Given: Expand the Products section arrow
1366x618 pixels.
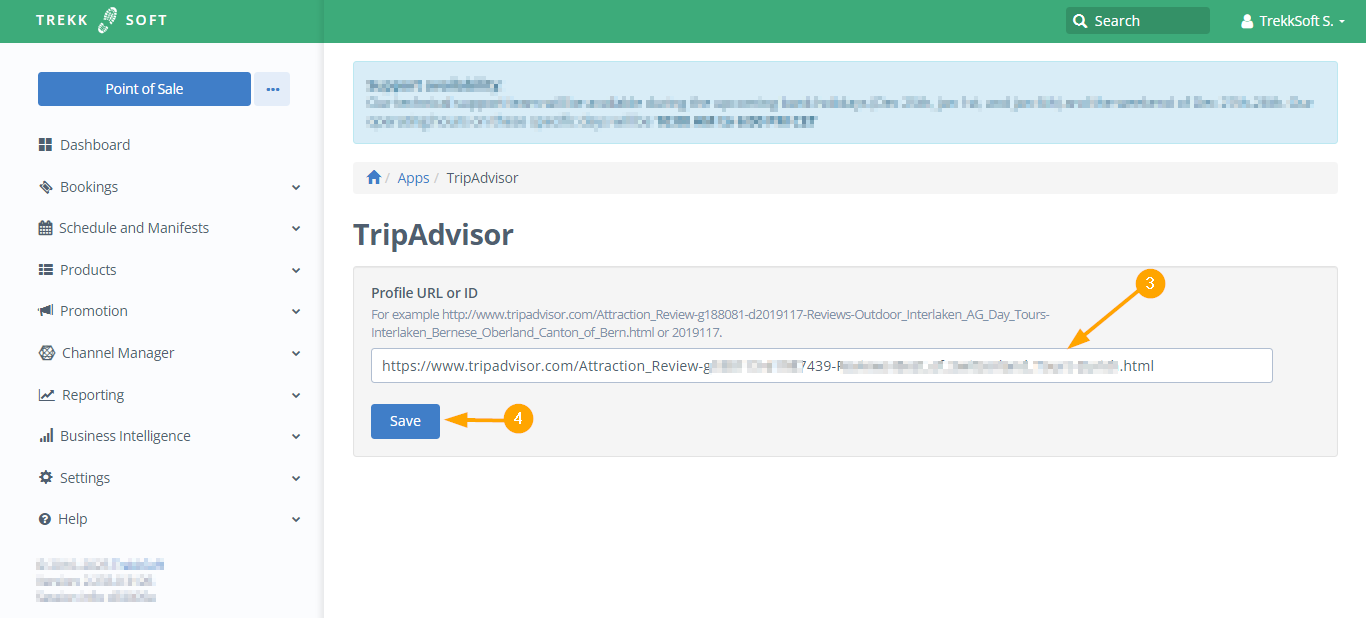Looking at the screenshot, I should pos(296,270).
